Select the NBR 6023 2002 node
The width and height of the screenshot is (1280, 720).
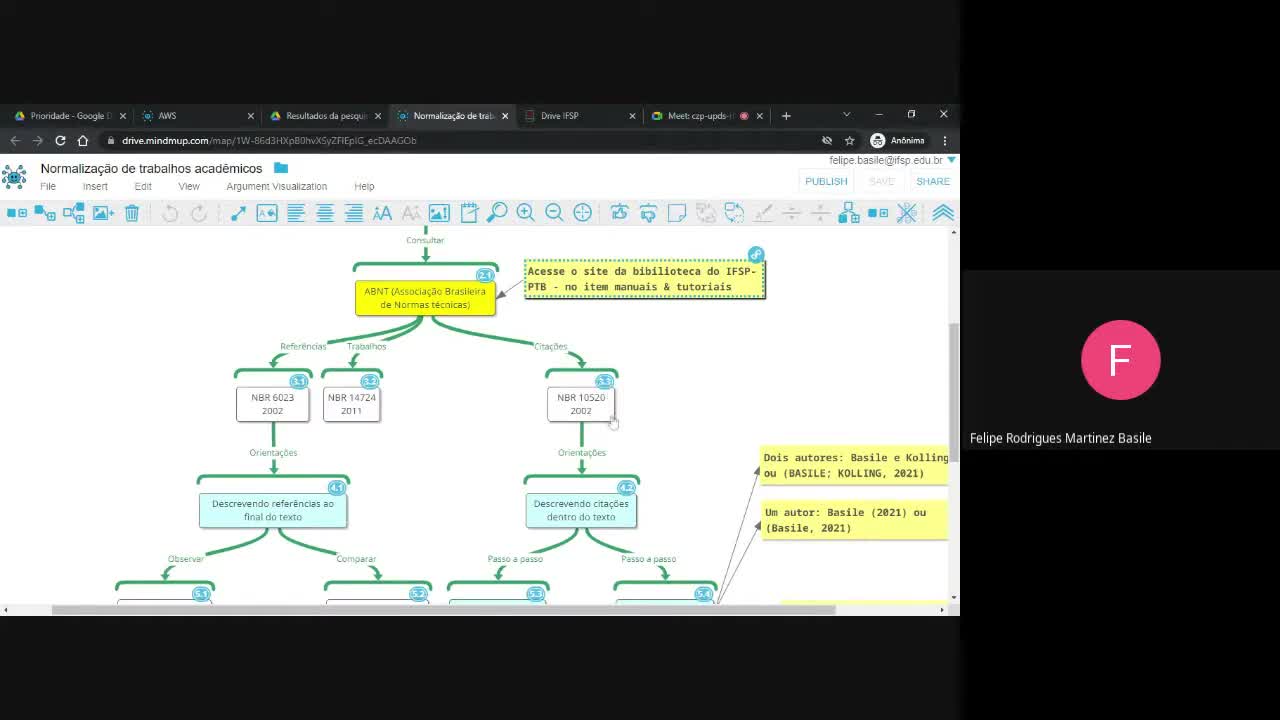point(273,404)
